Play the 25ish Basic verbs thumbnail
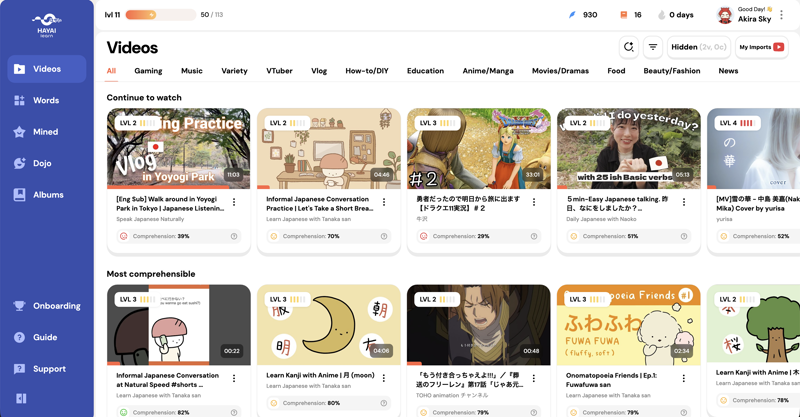The image size is (800, 417). point(629,149)
